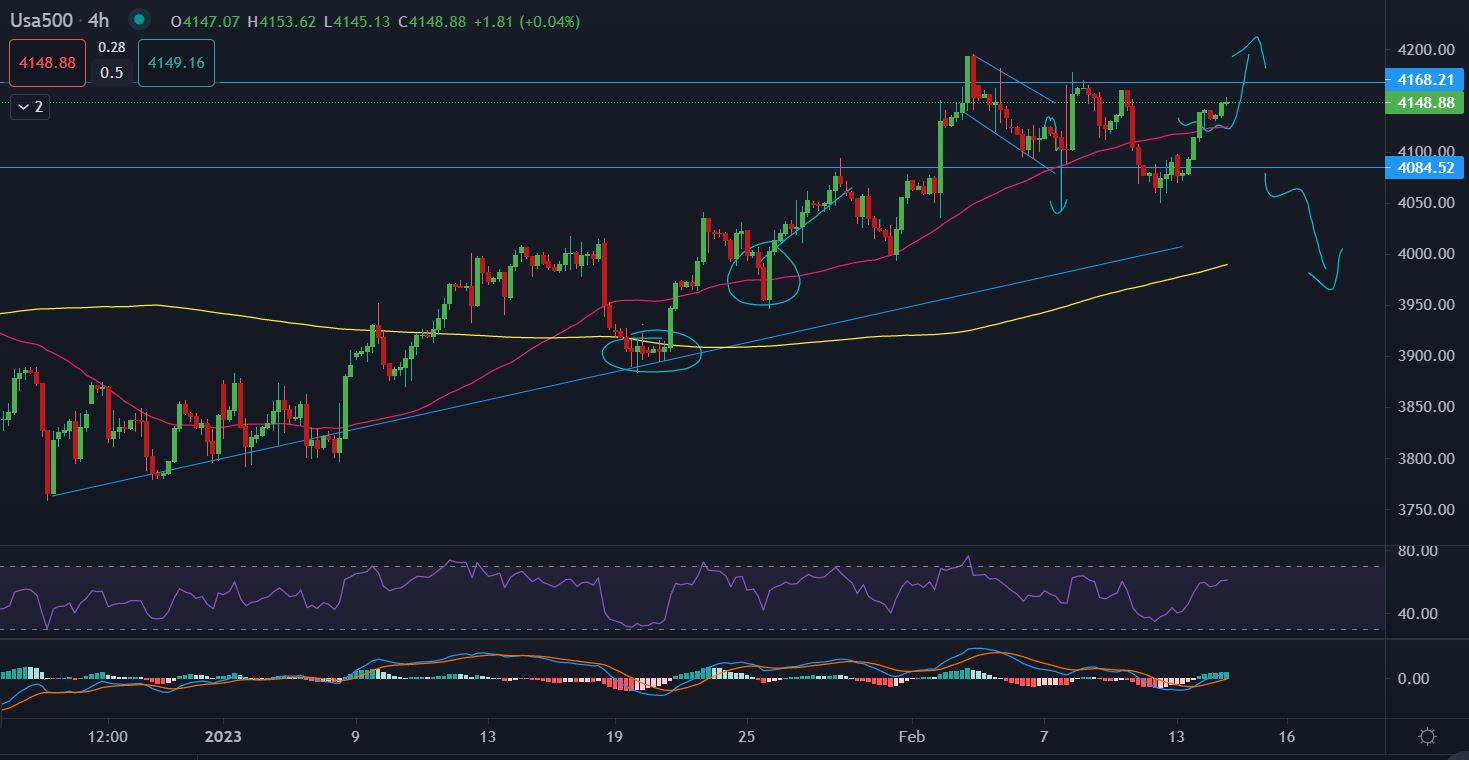Click the red sell price button 4148.88
The width and height of the screenshot is (1469, 760).
pyautogui.click(x=47, y=62)
